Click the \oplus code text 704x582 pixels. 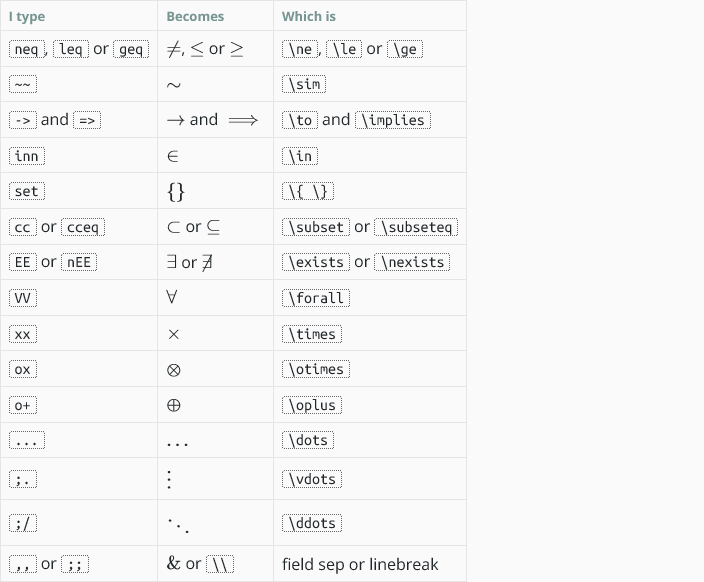(x=312, y=405)
